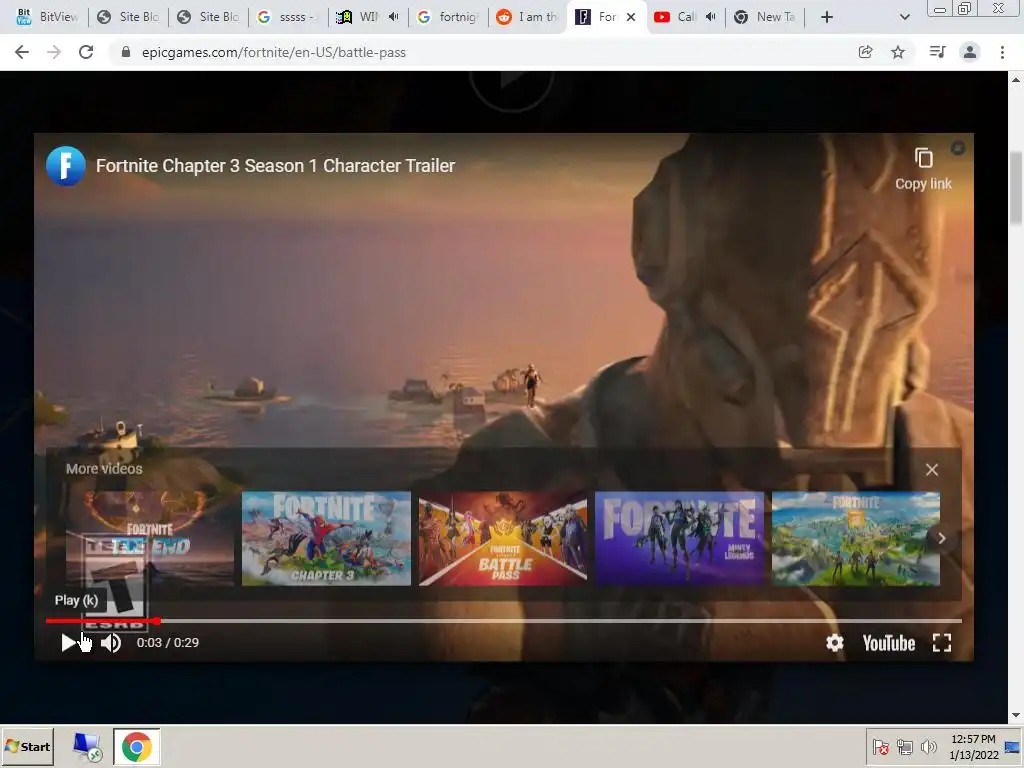The width and height of the screenshot is (1024, 768).
Task: Click the scrollbar up arrow
Action: click(1016, 79)
